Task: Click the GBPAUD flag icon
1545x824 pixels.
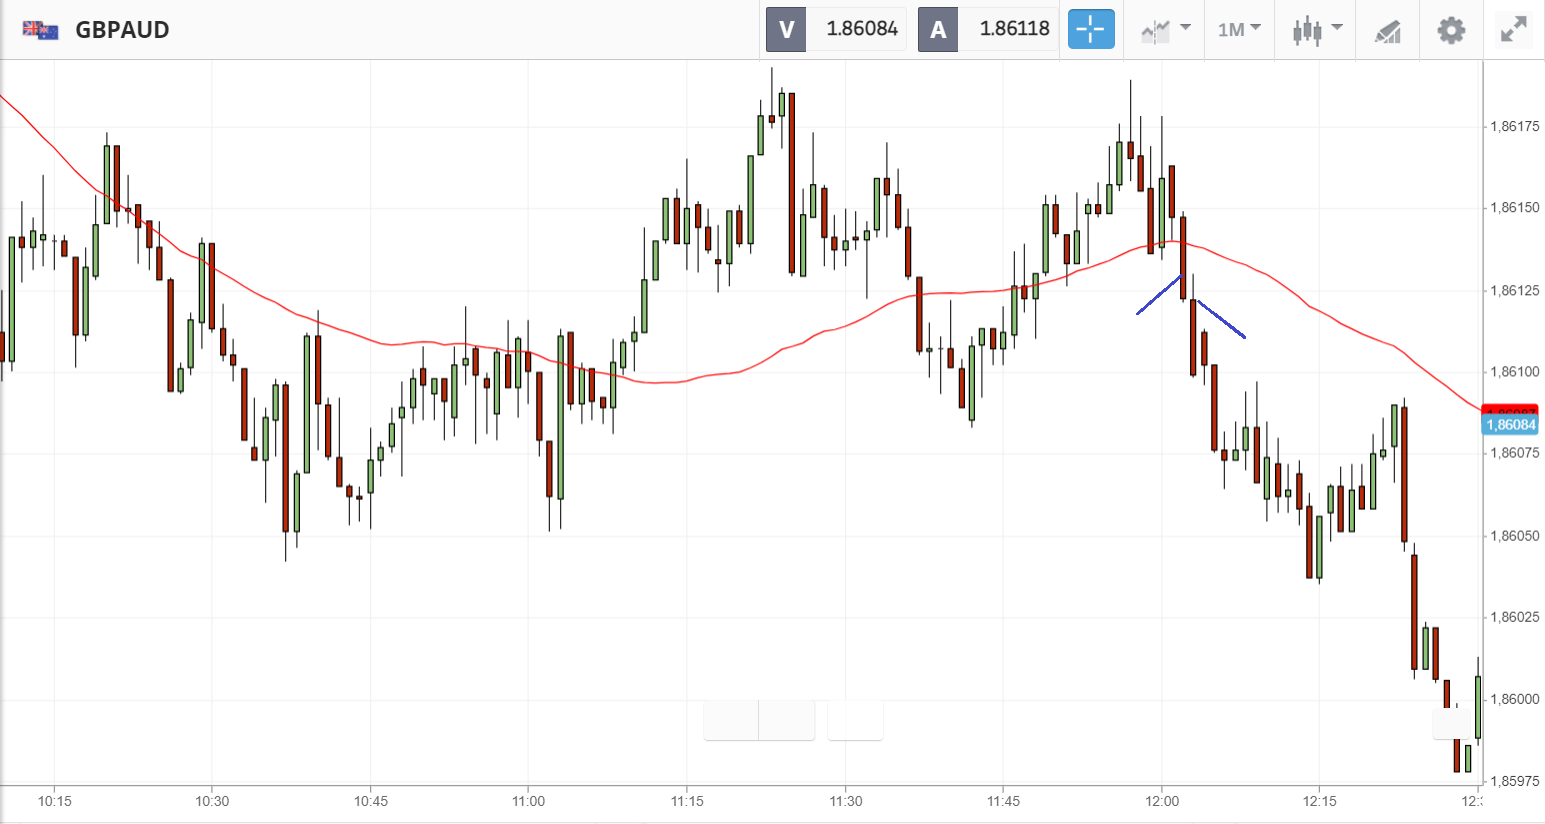Action: [x=41, y=29]
